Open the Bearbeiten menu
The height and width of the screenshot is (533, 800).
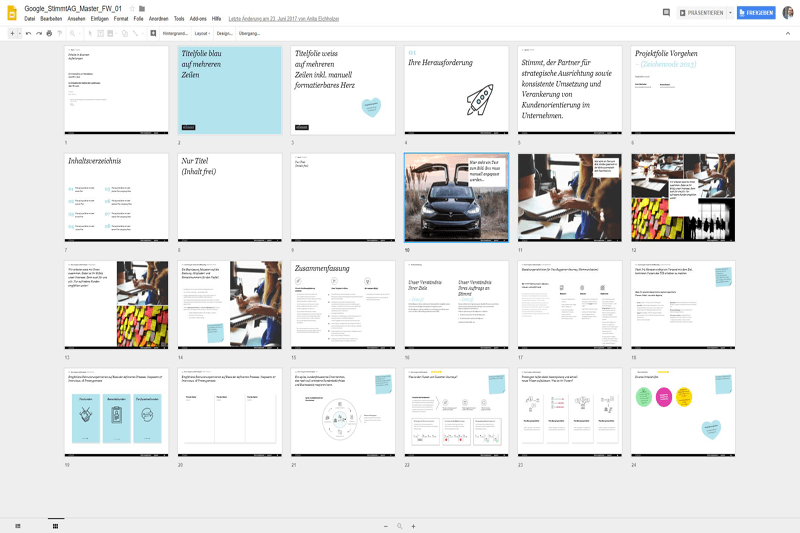(51, 19)
